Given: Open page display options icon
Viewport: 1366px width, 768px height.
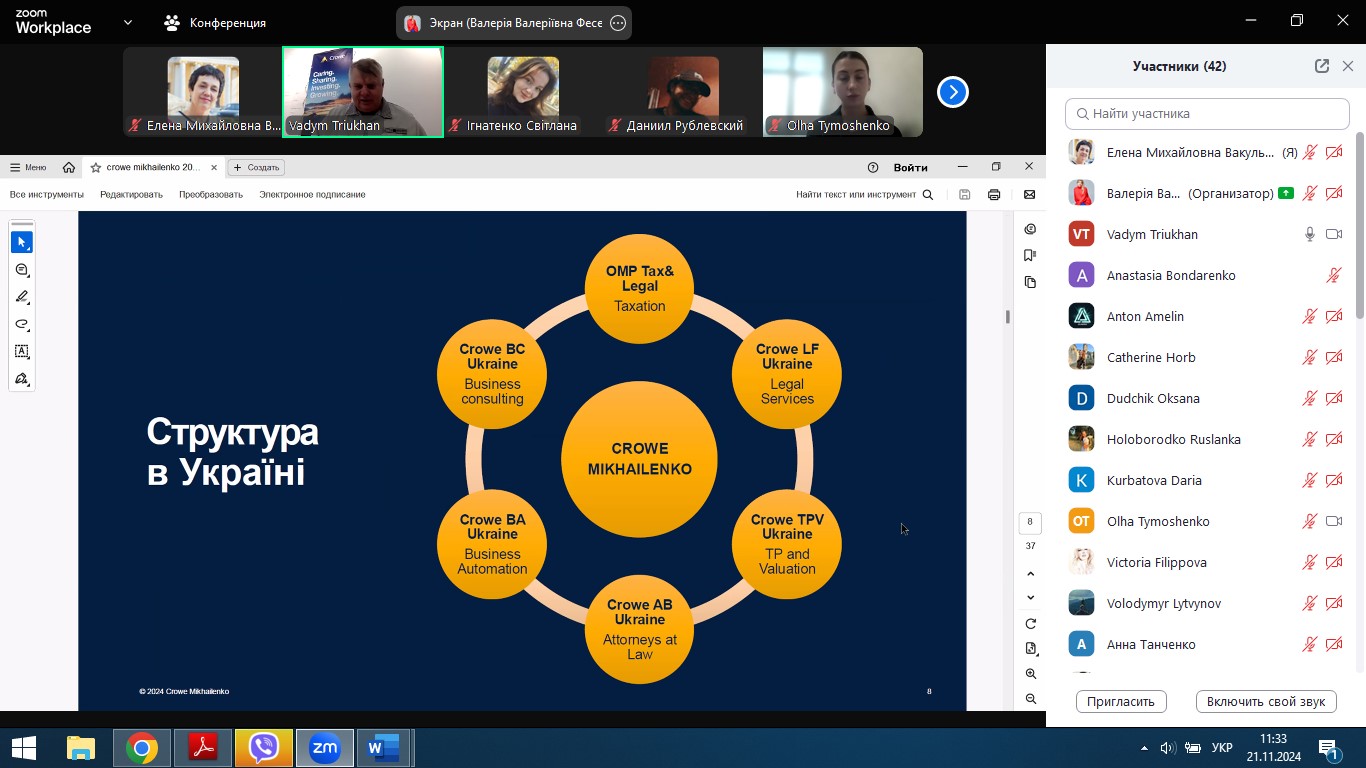Looking at the screenshot, I should [x=1030, y=648].
